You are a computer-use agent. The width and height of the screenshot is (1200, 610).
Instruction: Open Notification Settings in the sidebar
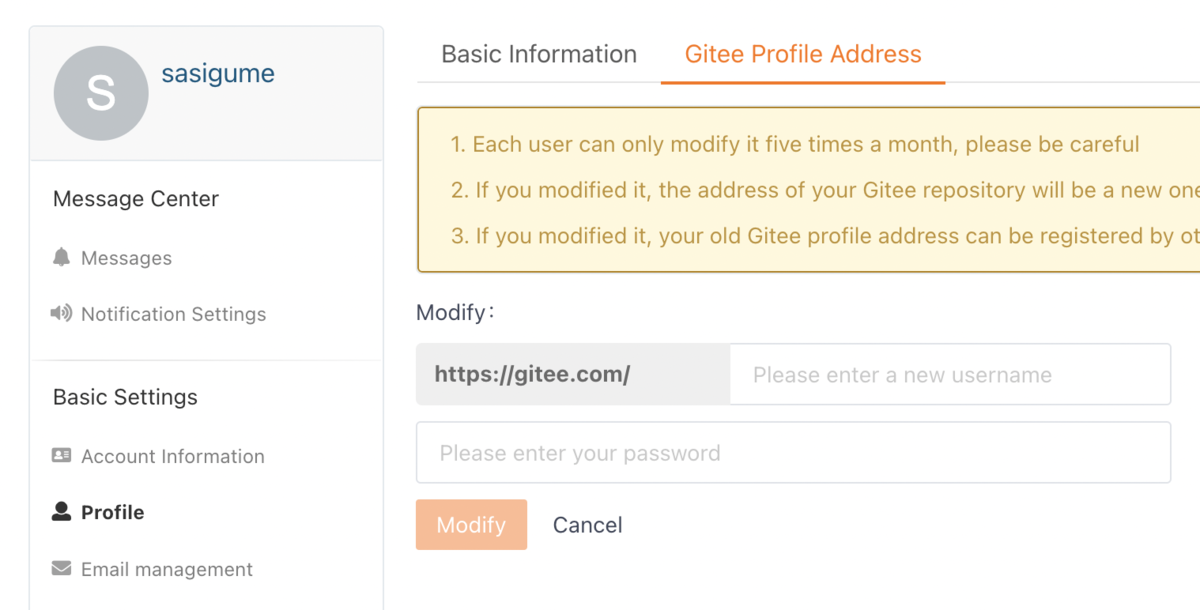[173, 314]
